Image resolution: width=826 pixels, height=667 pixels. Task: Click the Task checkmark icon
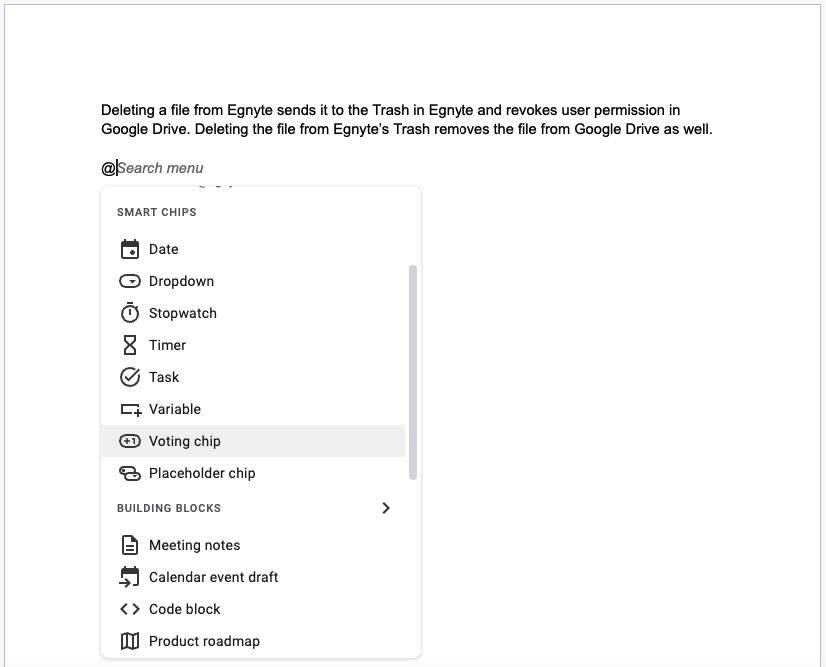(130, 377)
